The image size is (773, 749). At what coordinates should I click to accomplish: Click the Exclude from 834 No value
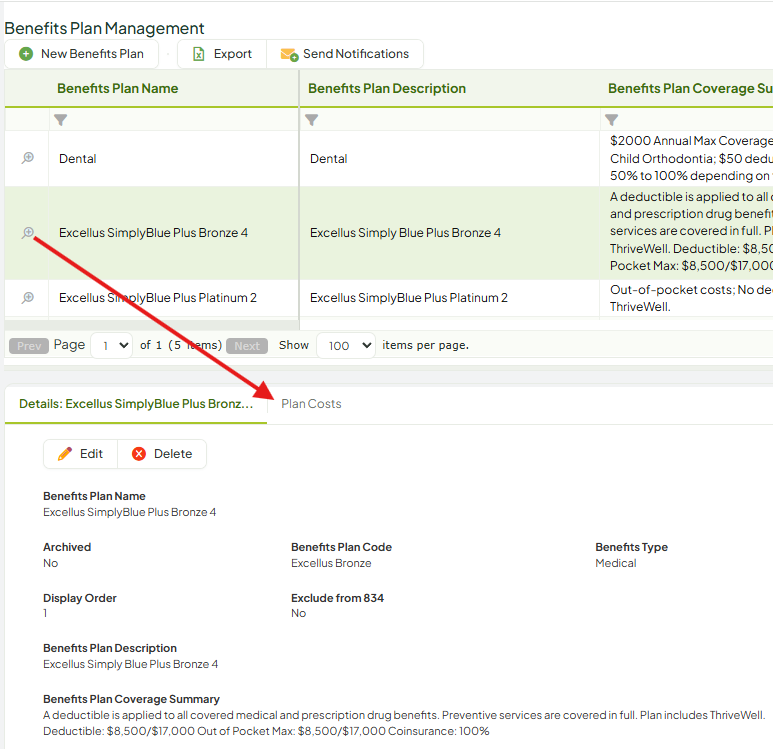(298, 613)
